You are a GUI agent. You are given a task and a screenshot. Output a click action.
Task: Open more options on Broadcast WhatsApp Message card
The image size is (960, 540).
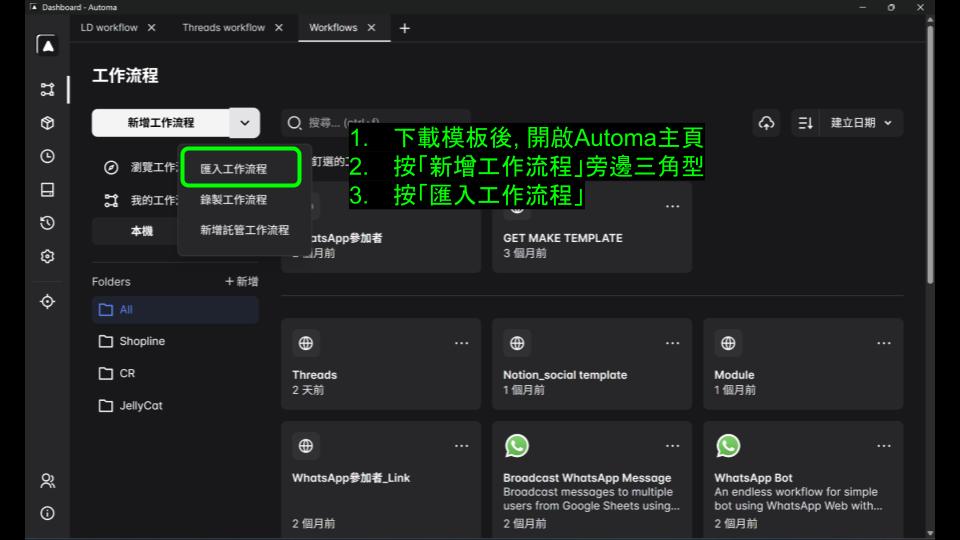point(672,446)
